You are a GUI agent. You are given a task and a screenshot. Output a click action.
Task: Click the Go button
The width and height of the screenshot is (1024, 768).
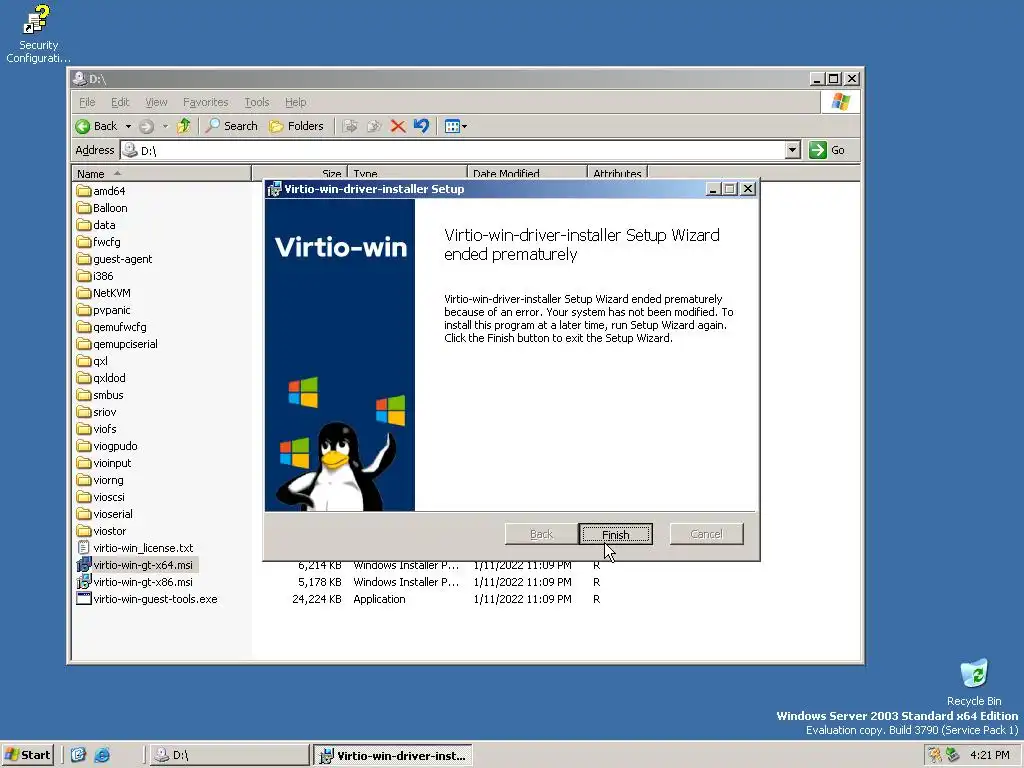pos(827,150)
